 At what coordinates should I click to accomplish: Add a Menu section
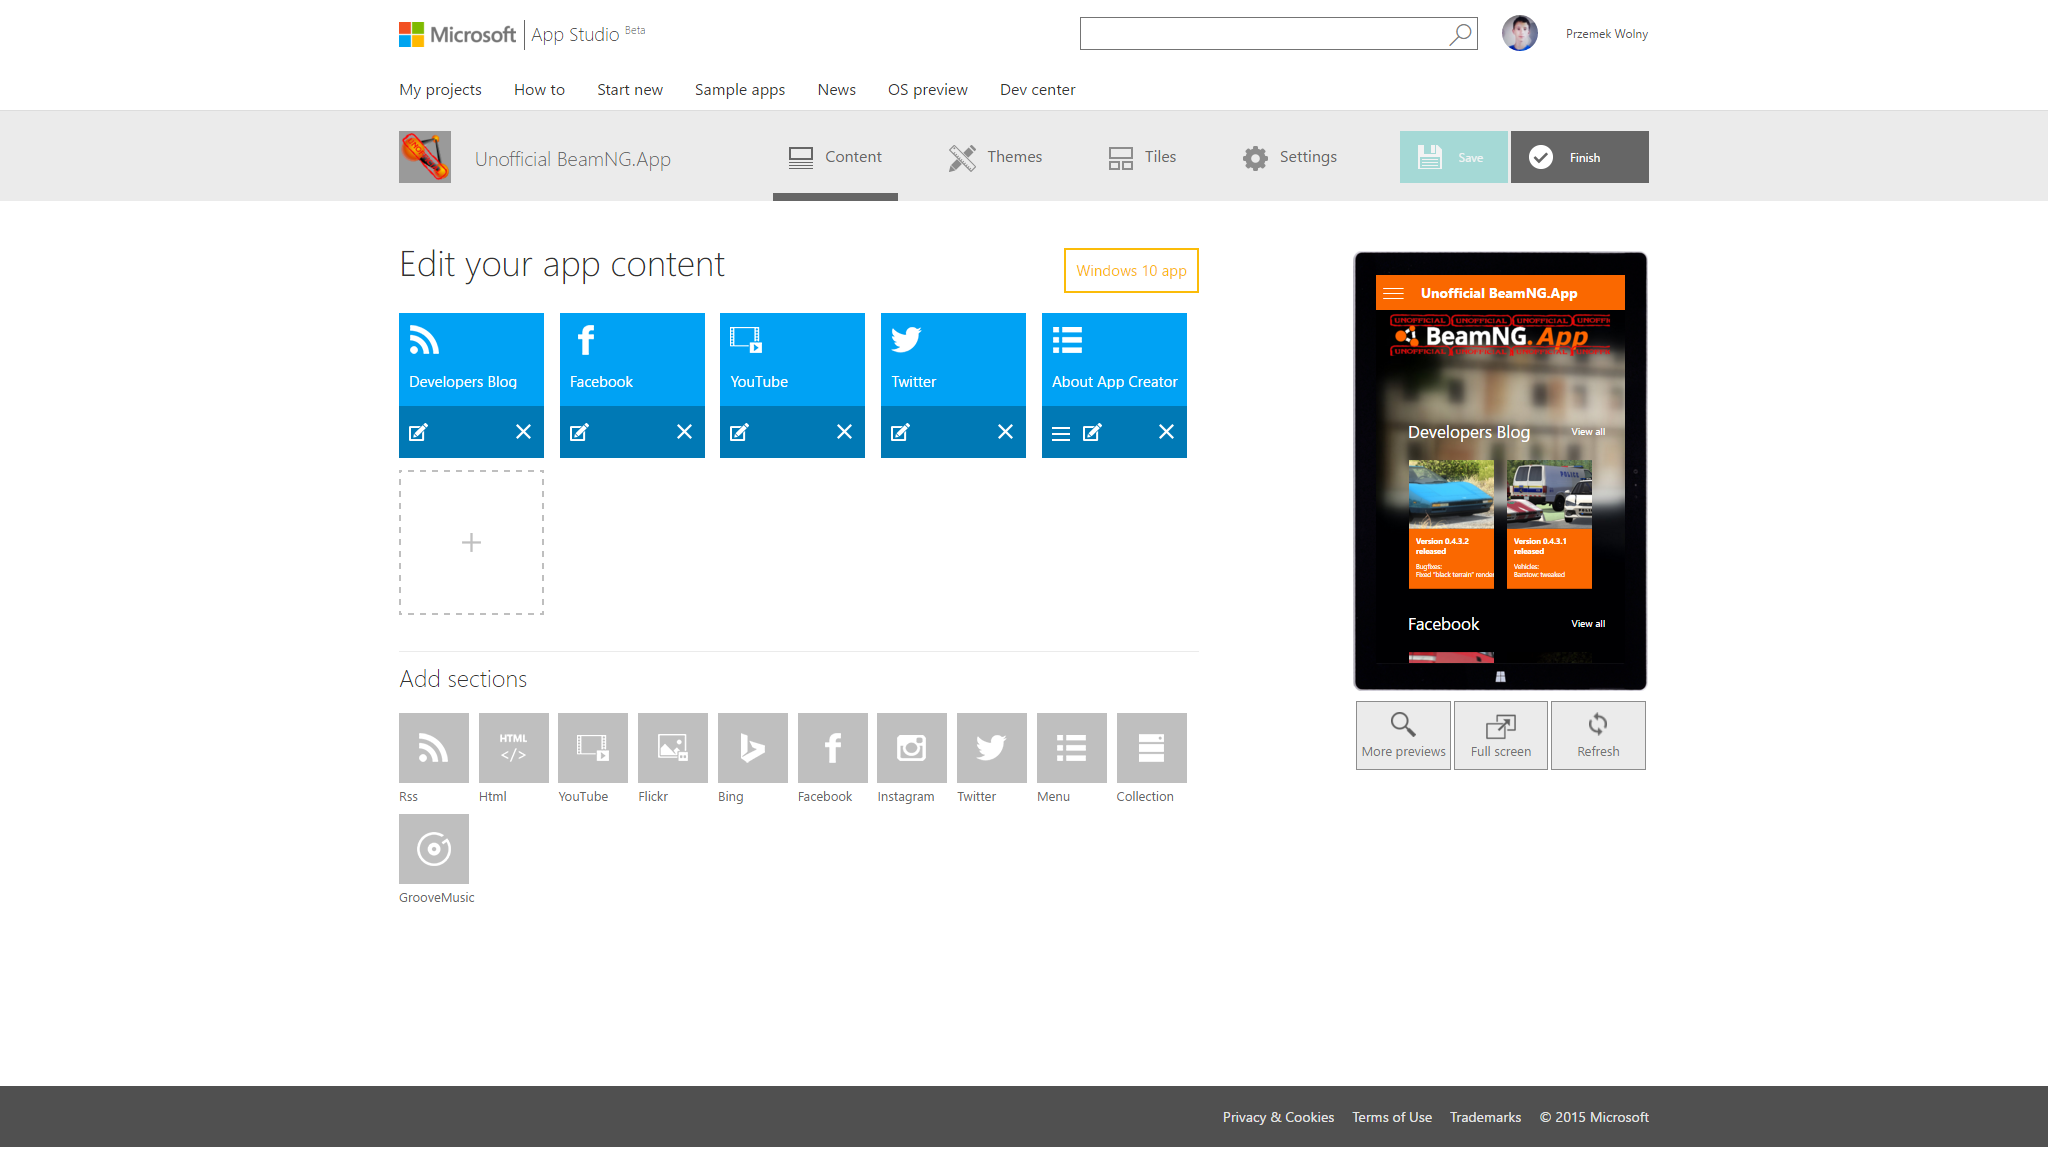pyautogui.click(x=1072, y=748)
